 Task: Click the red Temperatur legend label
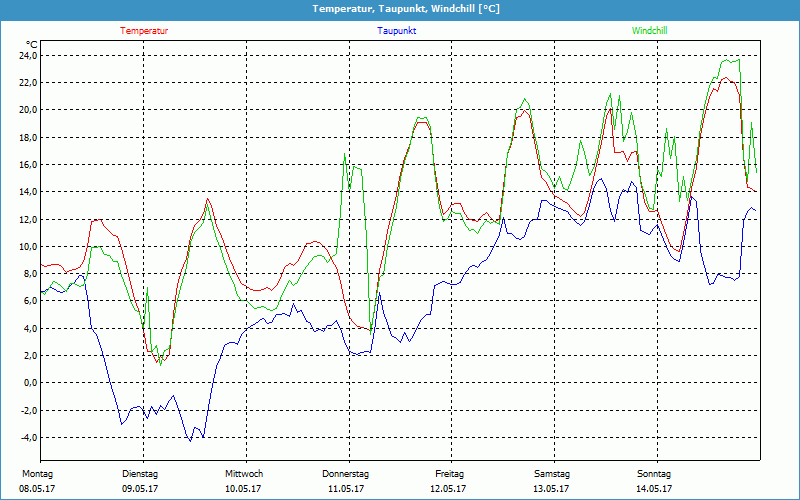click(x=144, y=31)
